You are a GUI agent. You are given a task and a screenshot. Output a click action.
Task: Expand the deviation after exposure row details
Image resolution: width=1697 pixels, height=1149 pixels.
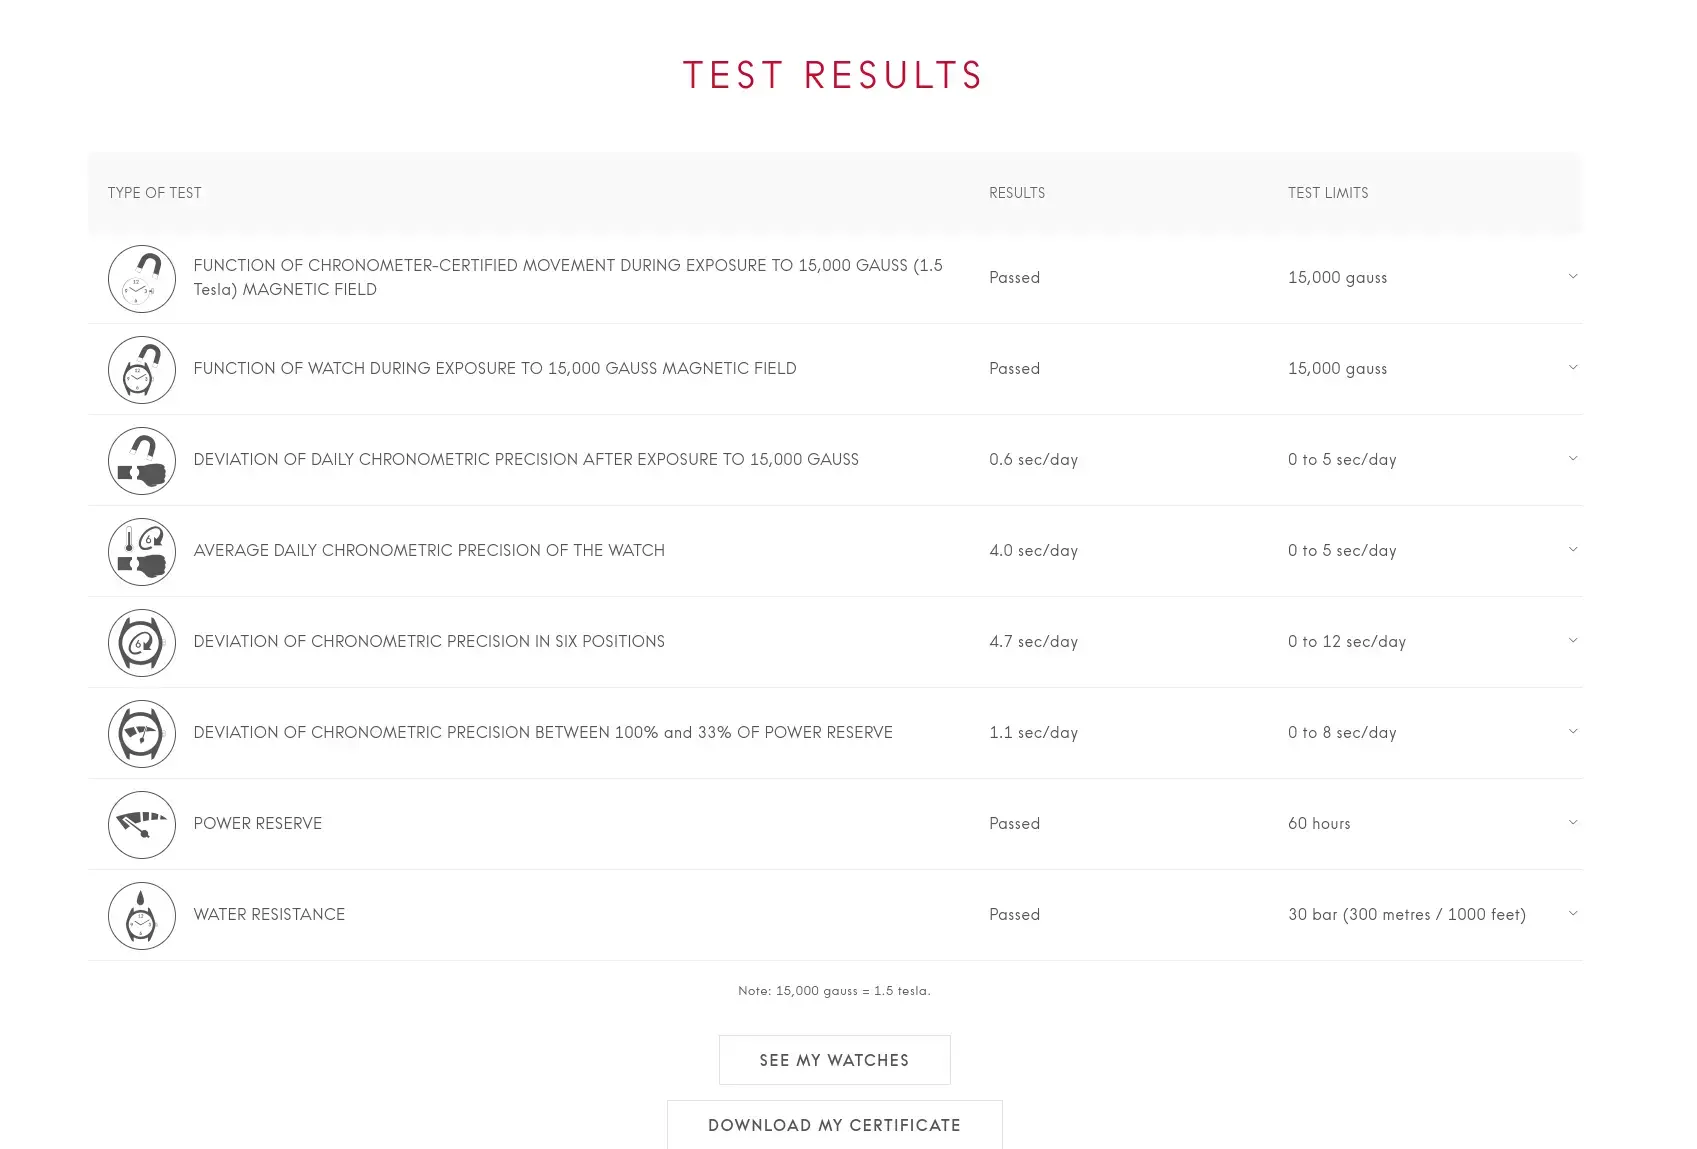tap(1573, 459)
